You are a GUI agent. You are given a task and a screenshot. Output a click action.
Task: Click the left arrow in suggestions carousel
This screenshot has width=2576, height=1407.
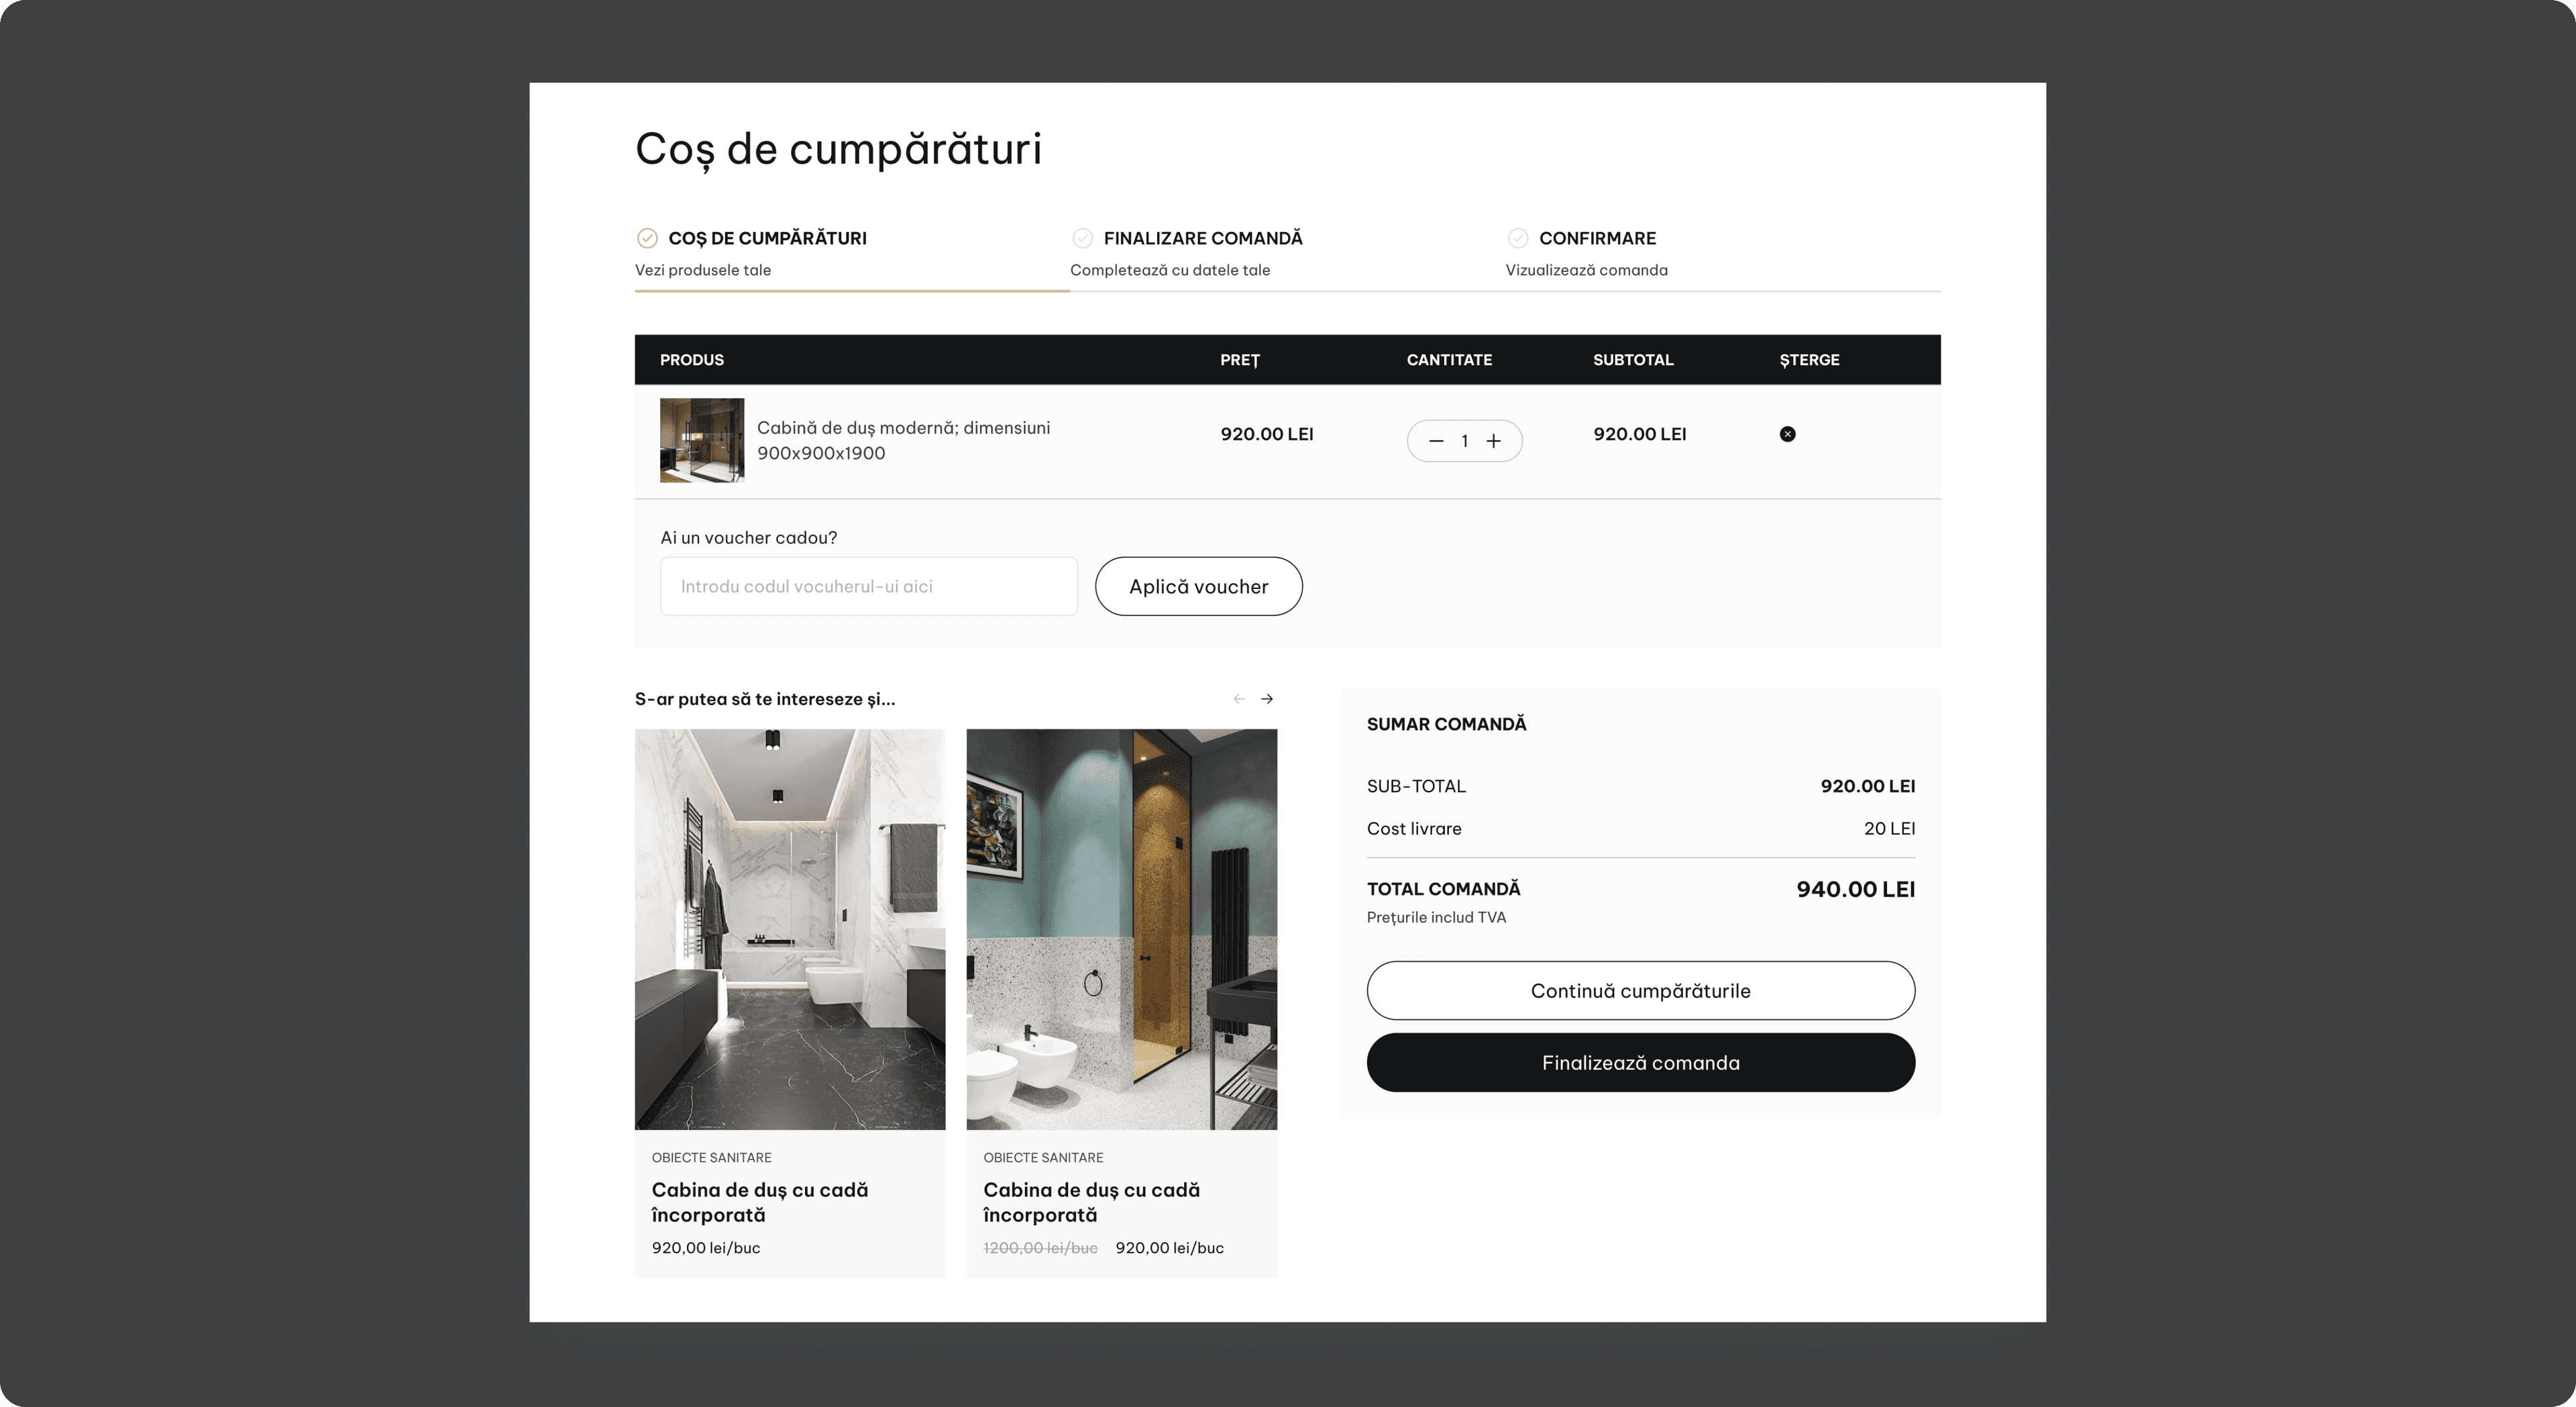1239,698
